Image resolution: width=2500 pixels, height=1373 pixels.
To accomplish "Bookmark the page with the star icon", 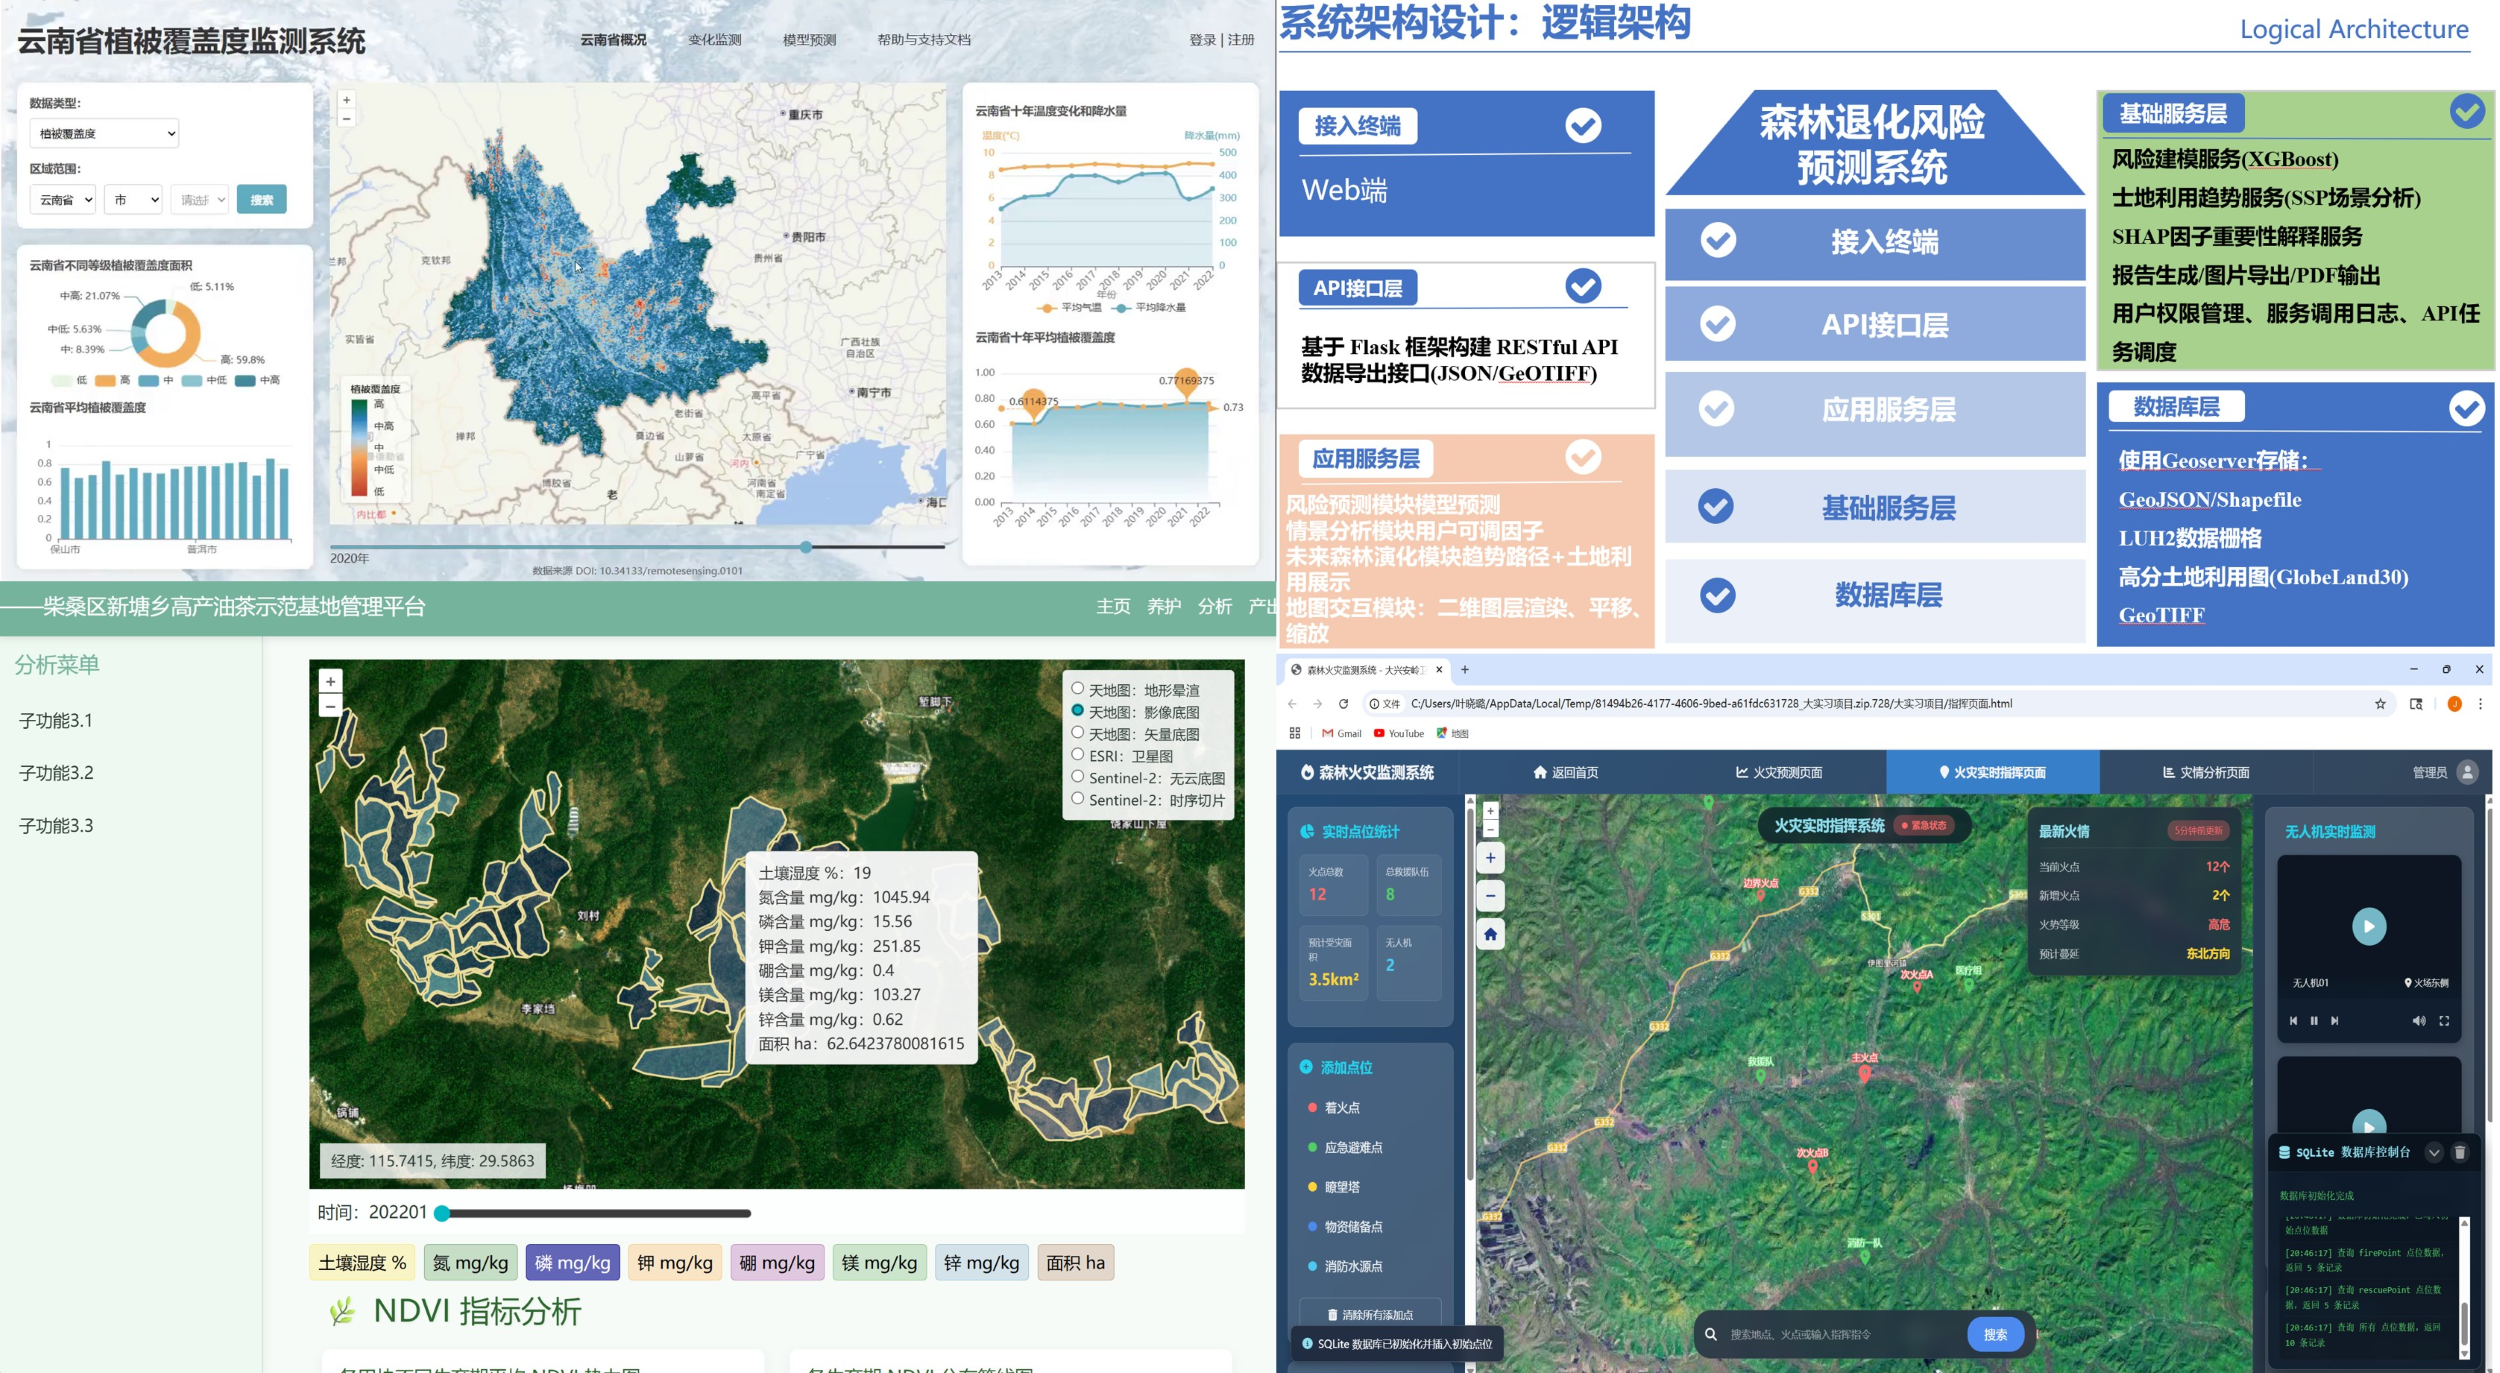I will (x=2380, y=704).
